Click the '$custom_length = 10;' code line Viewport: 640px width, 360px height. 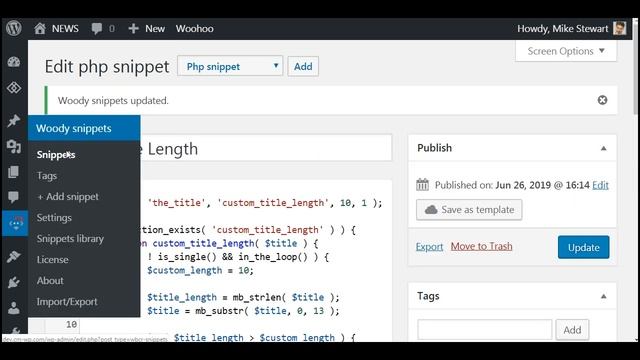pyautogui.click(x=200, y=270)
